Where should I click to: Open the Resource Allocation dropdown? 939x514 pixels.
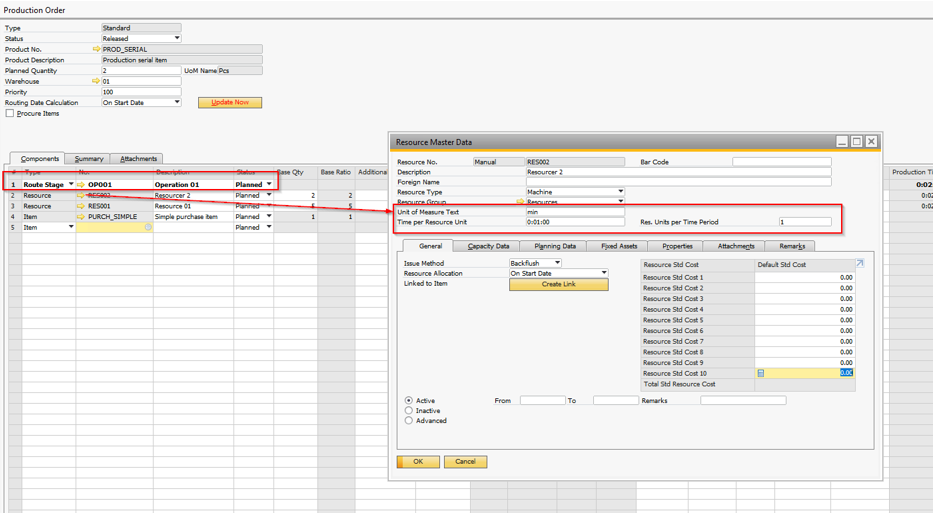[x=604, y=273]
